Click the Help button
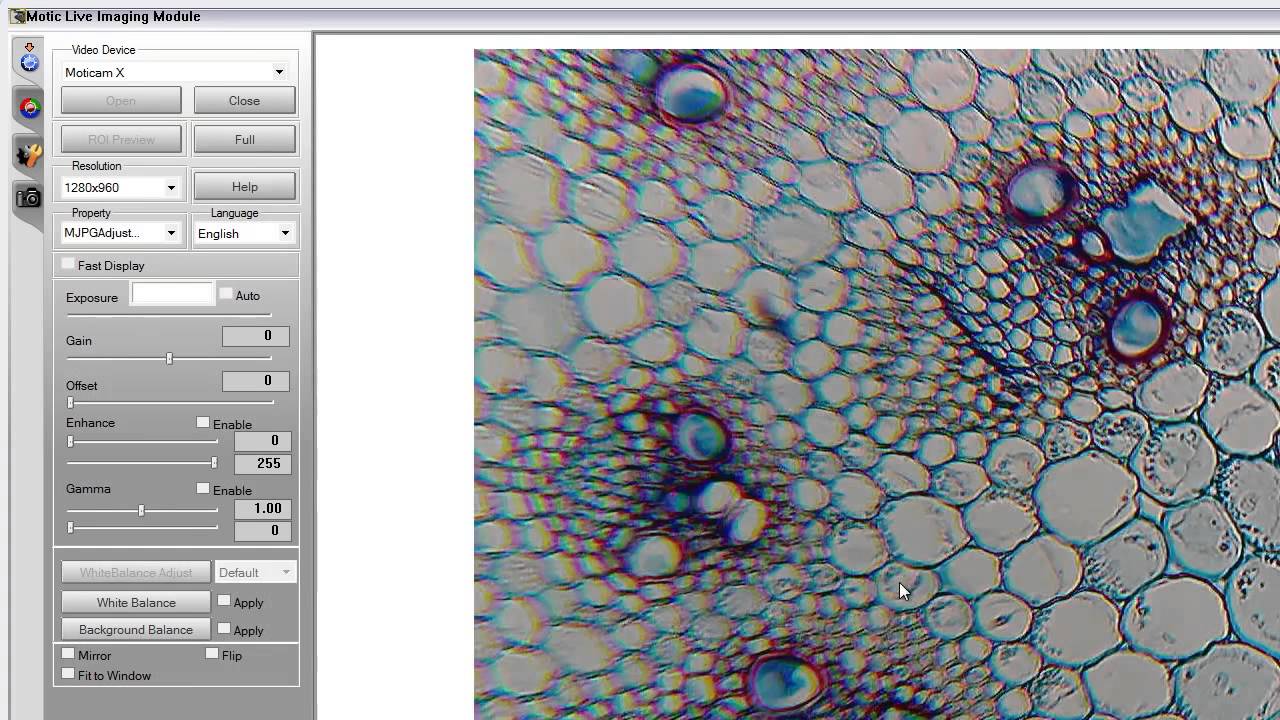The width and height of the screenshot is (1280, 720). pos(244,186)
